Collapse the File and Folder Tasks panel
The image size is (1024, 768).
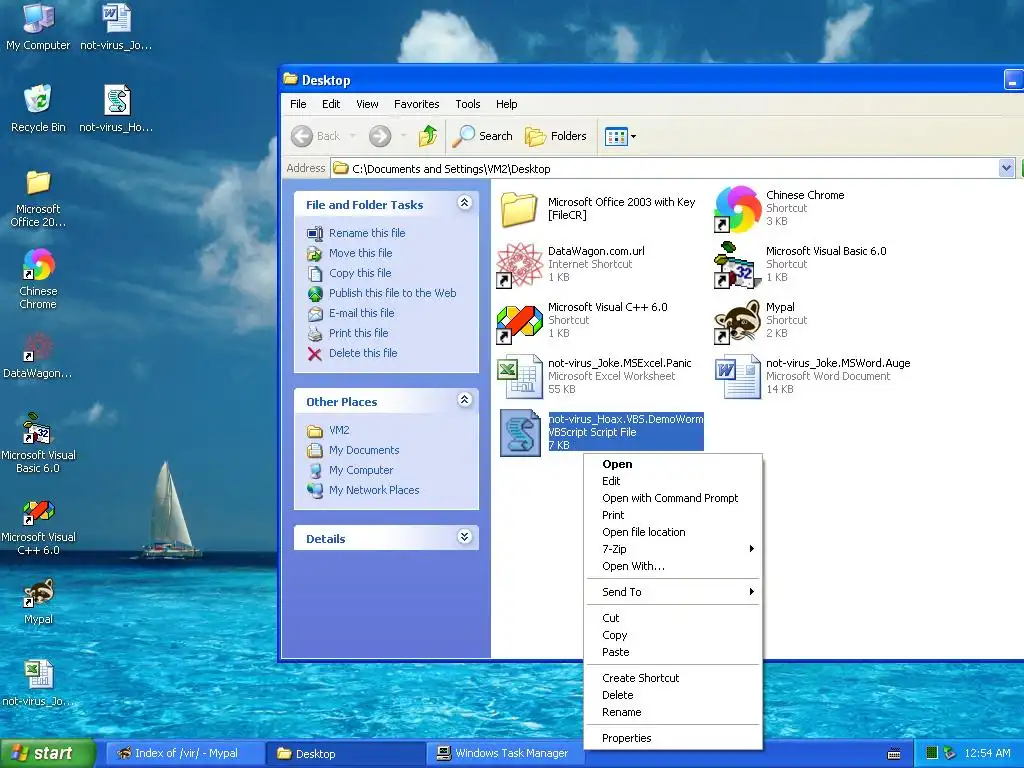point(464,203)
